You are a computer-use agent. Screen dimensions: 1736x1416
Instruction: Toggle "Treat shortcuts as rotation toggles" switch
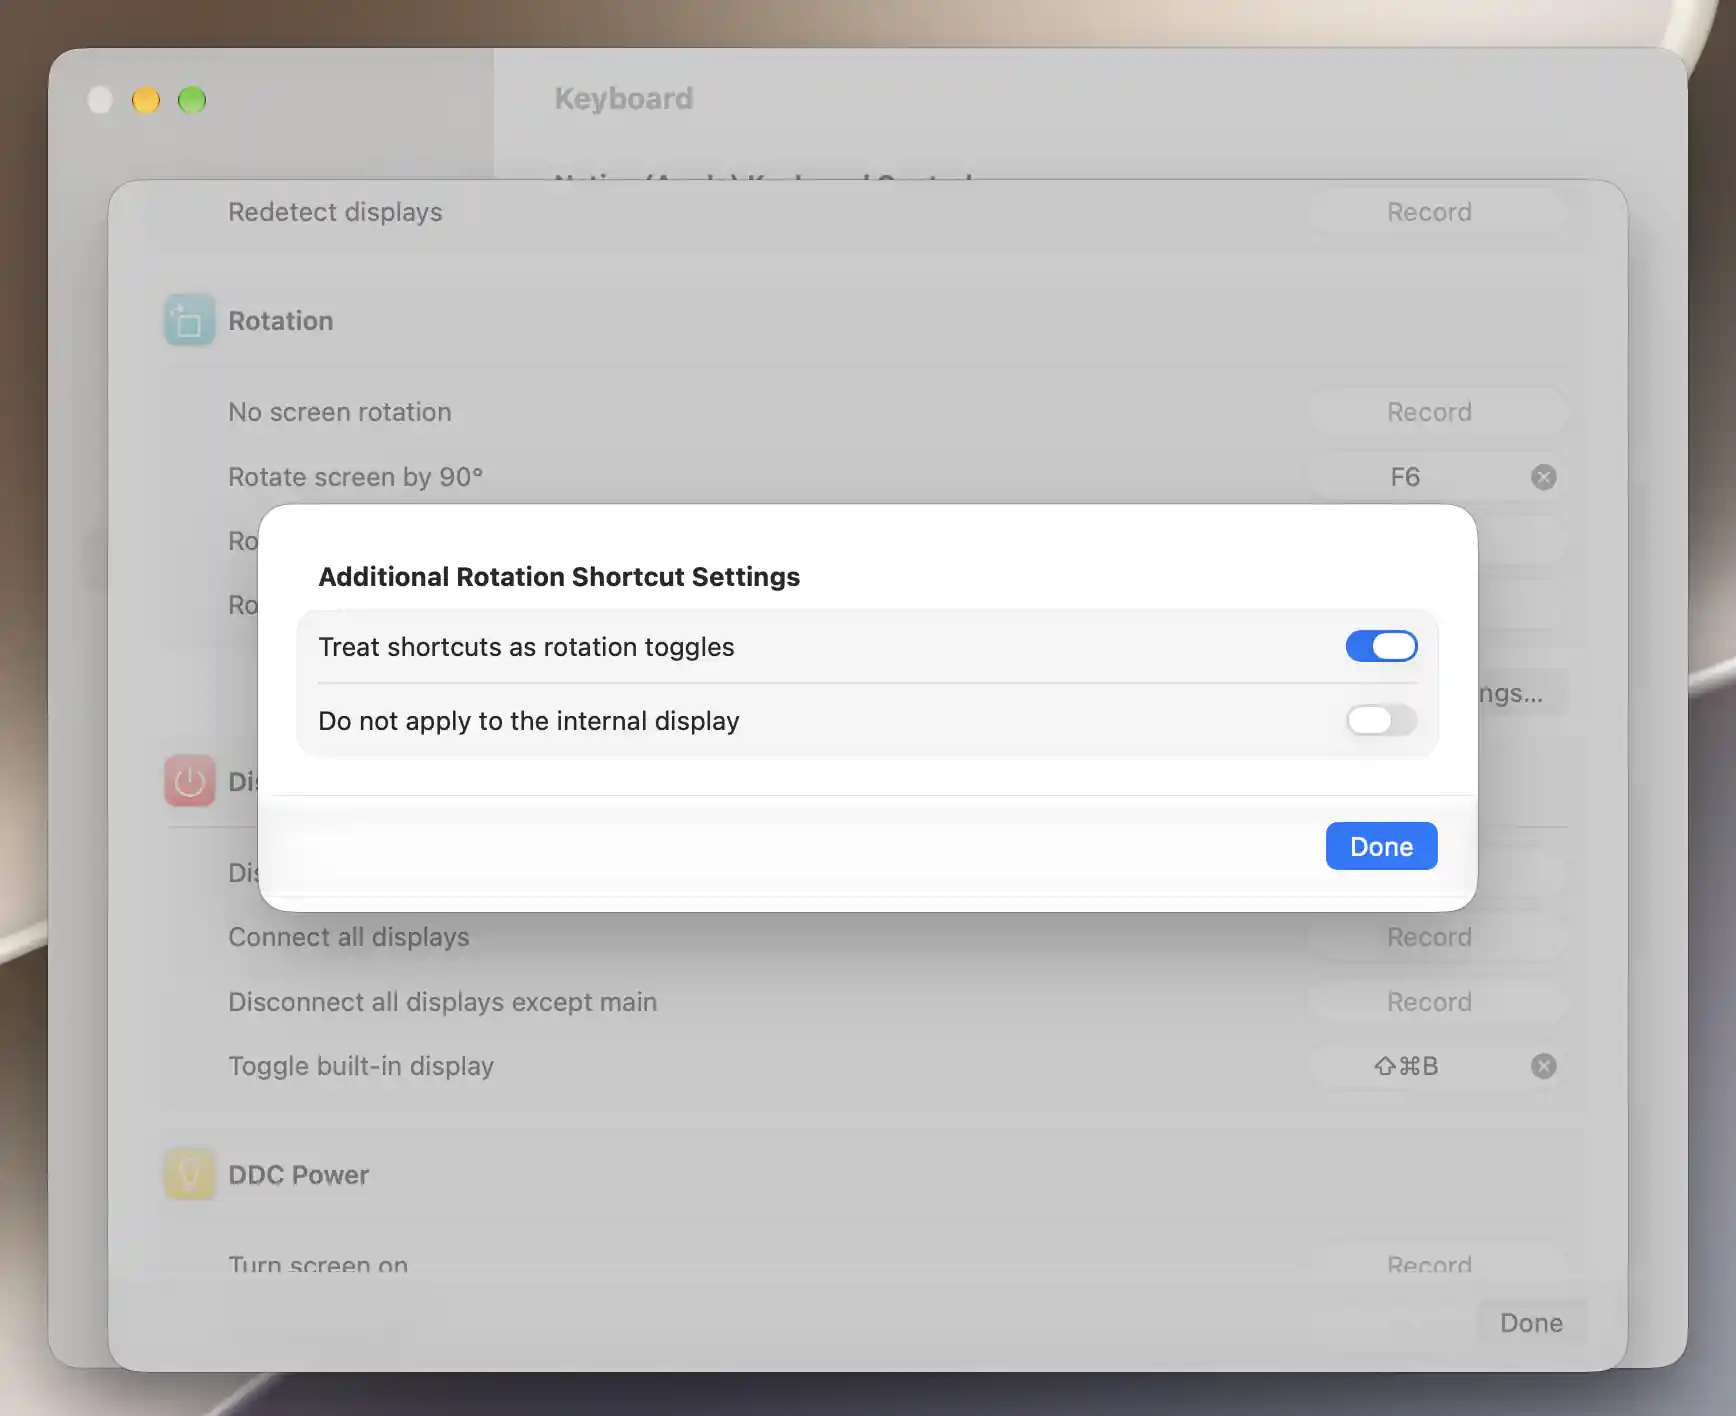coord(1381,646)
